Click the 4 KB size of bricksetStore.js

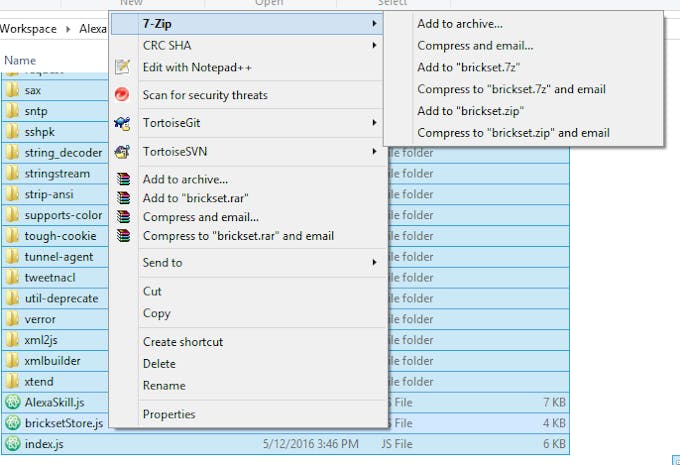coord(554,423)
